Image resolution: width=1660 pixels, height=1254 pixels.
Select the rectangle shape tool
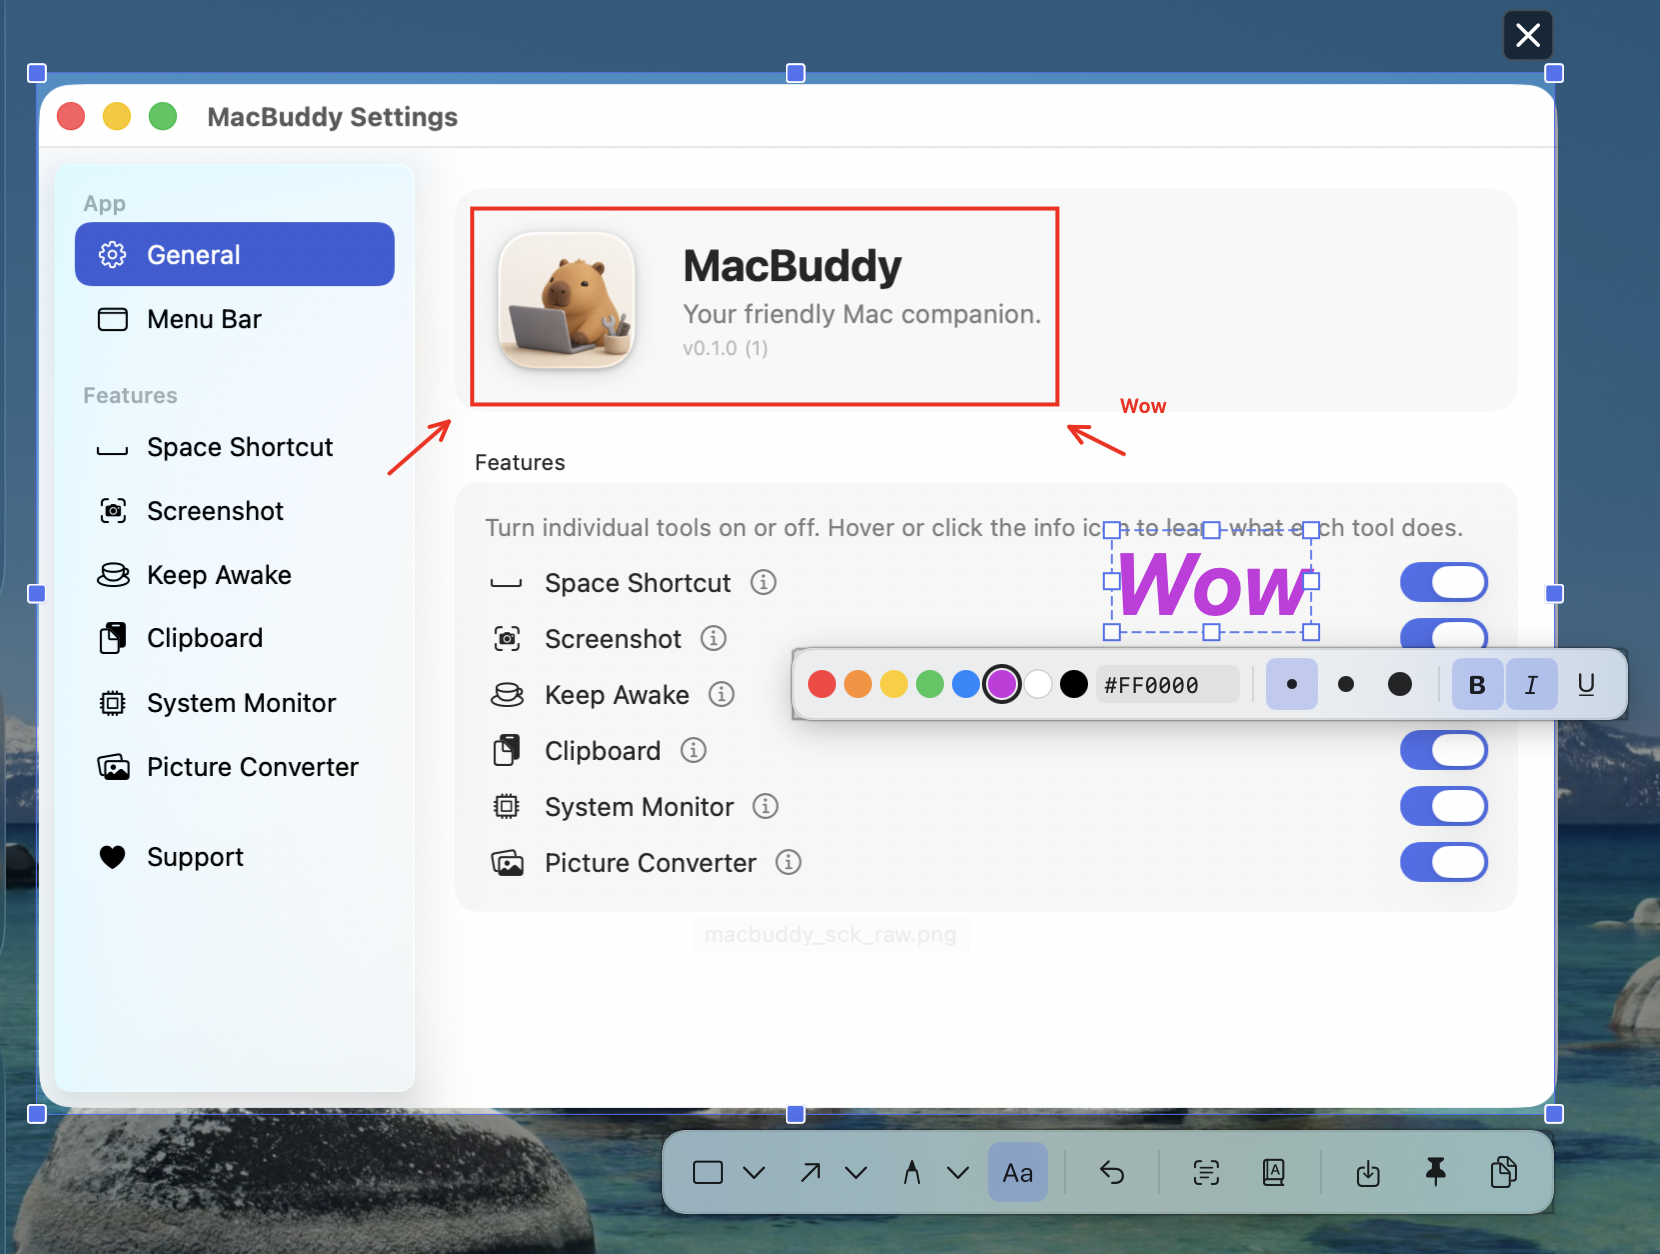click(708, 1172)
